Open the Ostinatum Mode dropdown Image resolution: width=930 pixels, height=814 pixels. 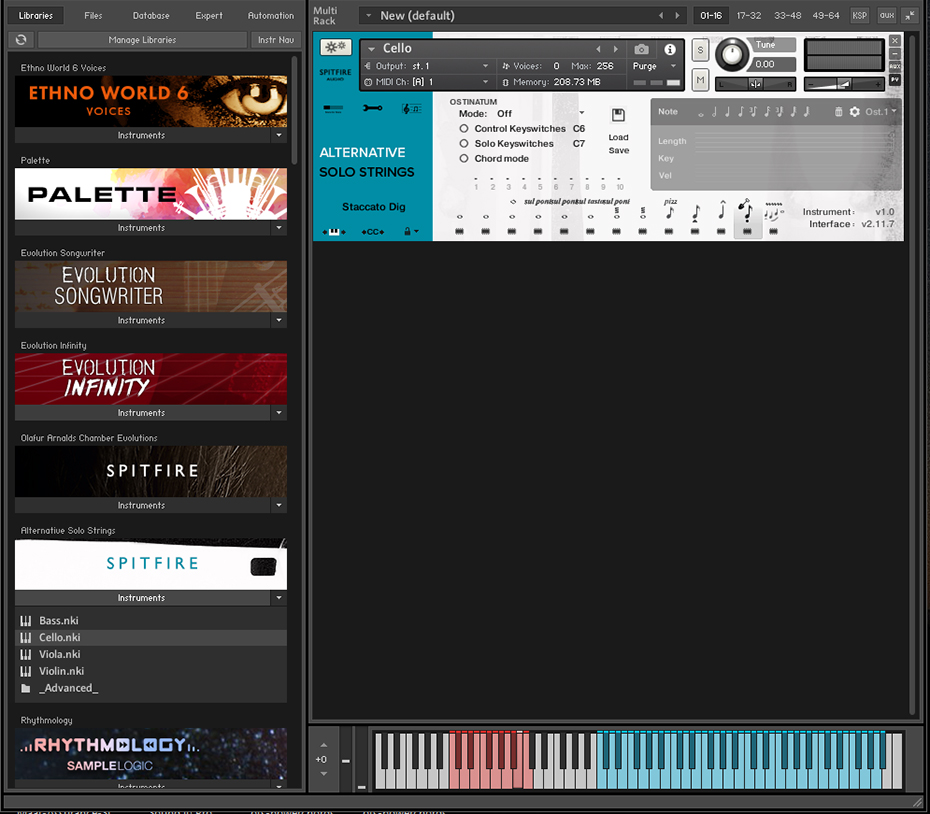581,113
